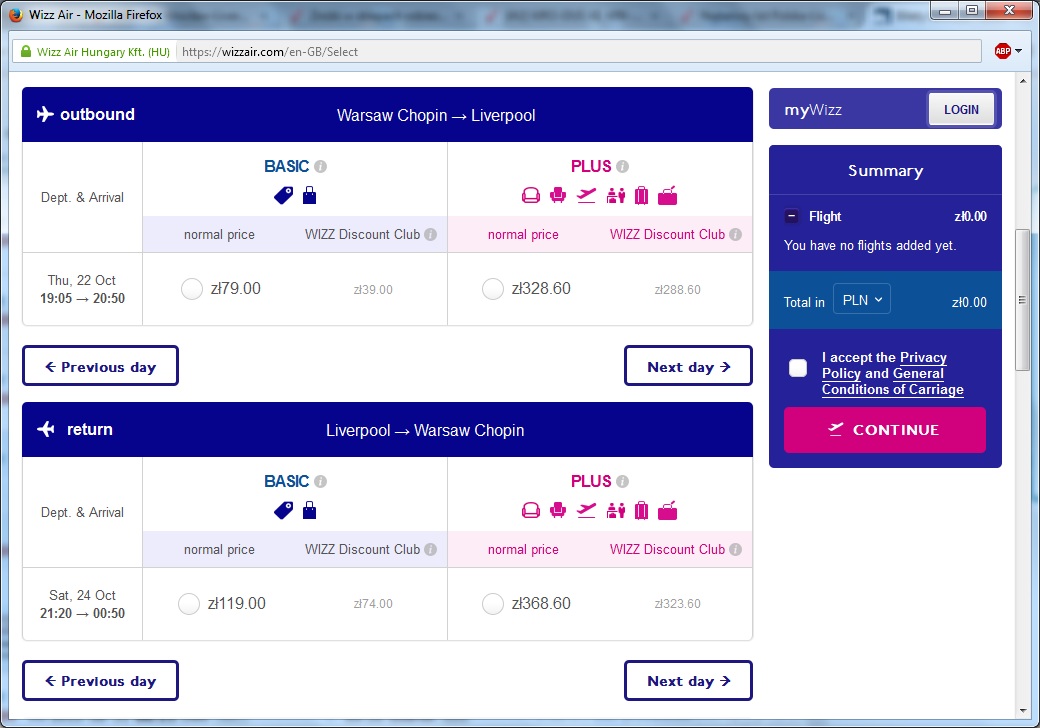Click outbound PLUS discount price zł288.60

tap(677, 290)
